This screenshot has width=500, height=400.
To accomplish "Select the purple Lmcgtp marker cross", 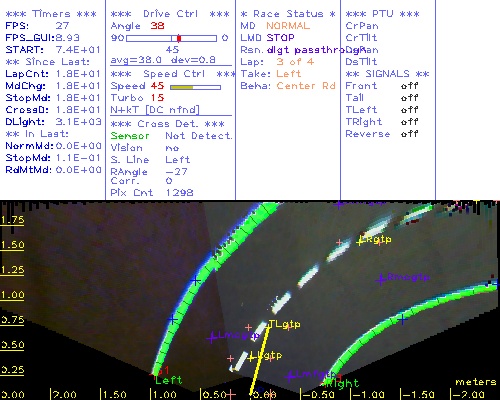I will pyautogui.click(x=212, y=338).
